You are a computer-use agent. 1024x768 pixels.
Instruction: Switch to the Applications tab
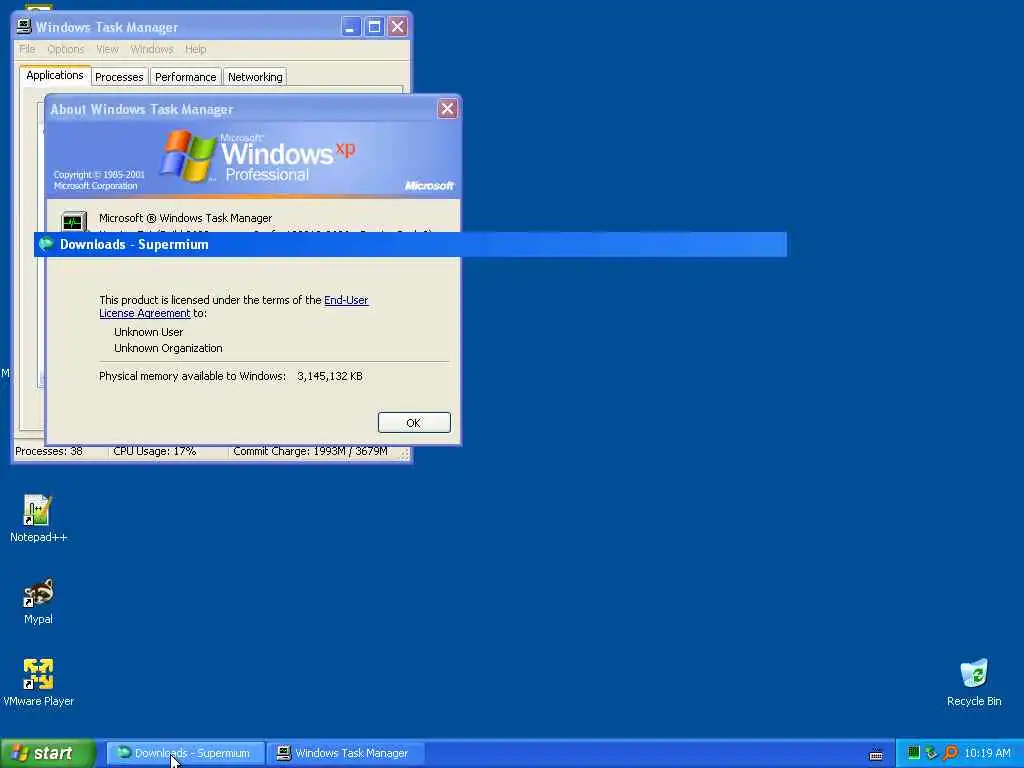[55, 75]
